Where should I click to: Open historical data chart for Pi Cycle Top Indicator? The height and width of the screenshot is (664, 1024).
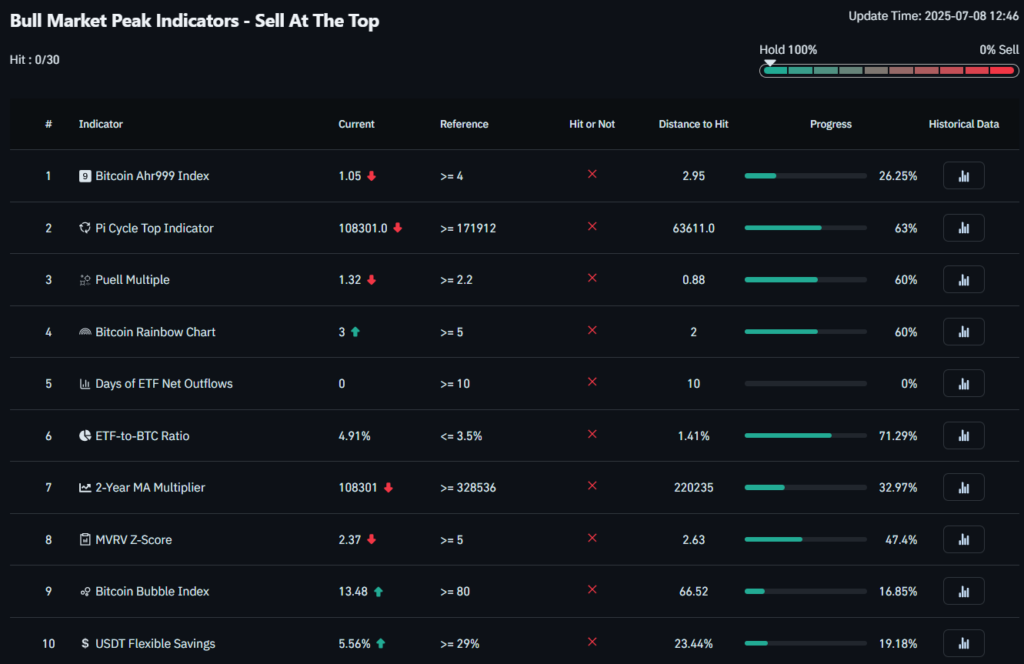[963, 228]
